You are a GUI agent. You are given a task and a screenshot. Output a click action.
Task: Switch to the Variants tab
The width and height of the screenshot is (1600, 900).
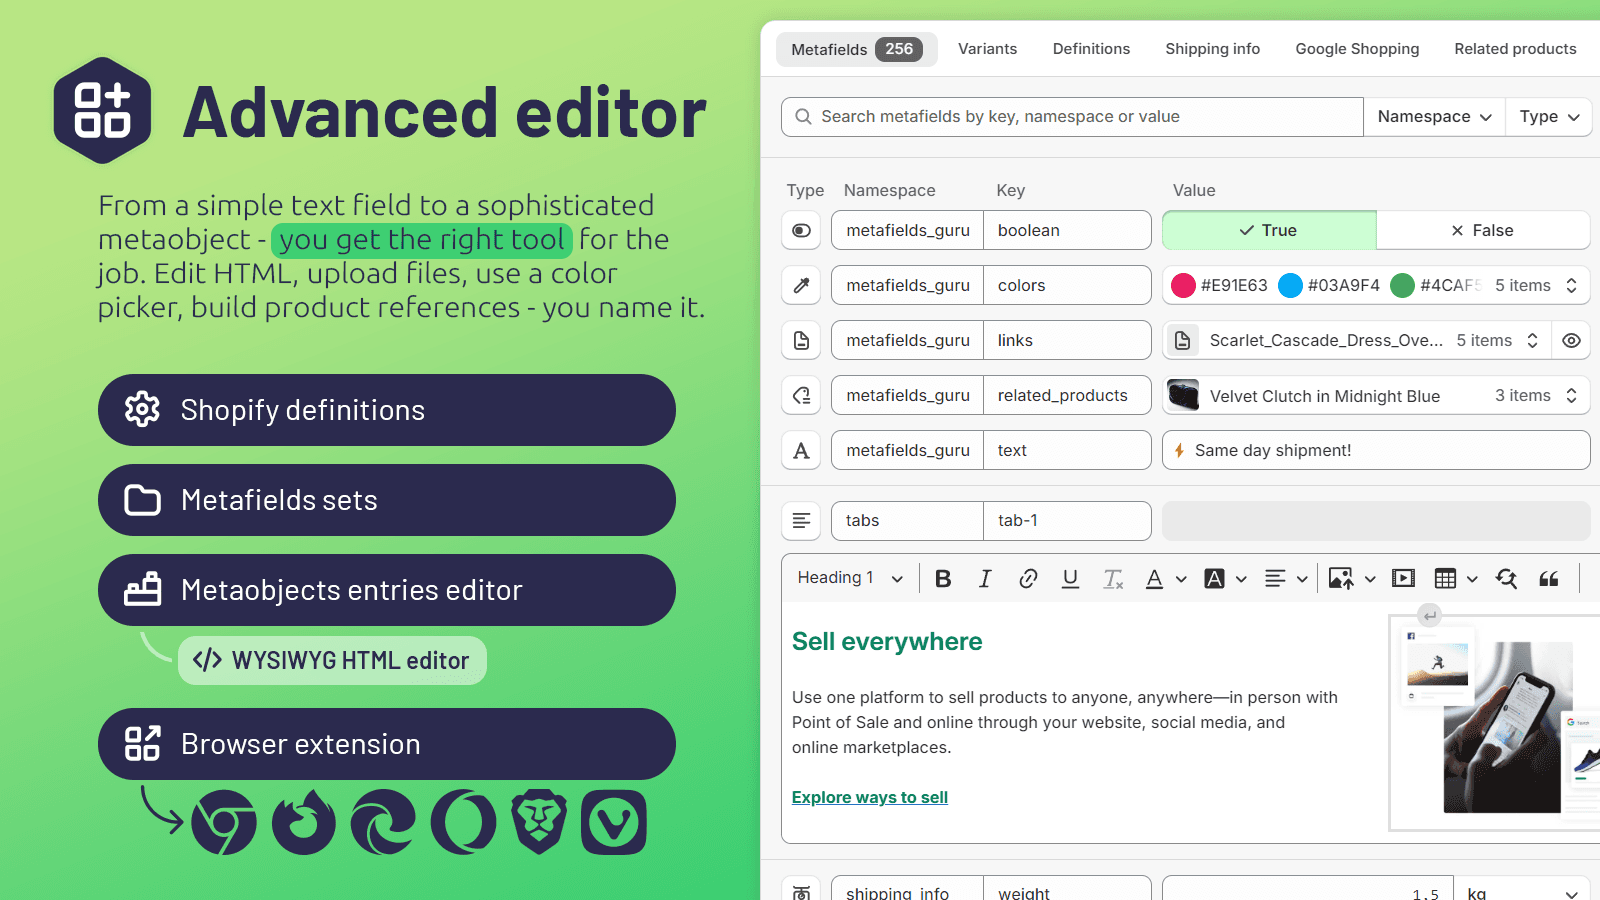[987, 48]
